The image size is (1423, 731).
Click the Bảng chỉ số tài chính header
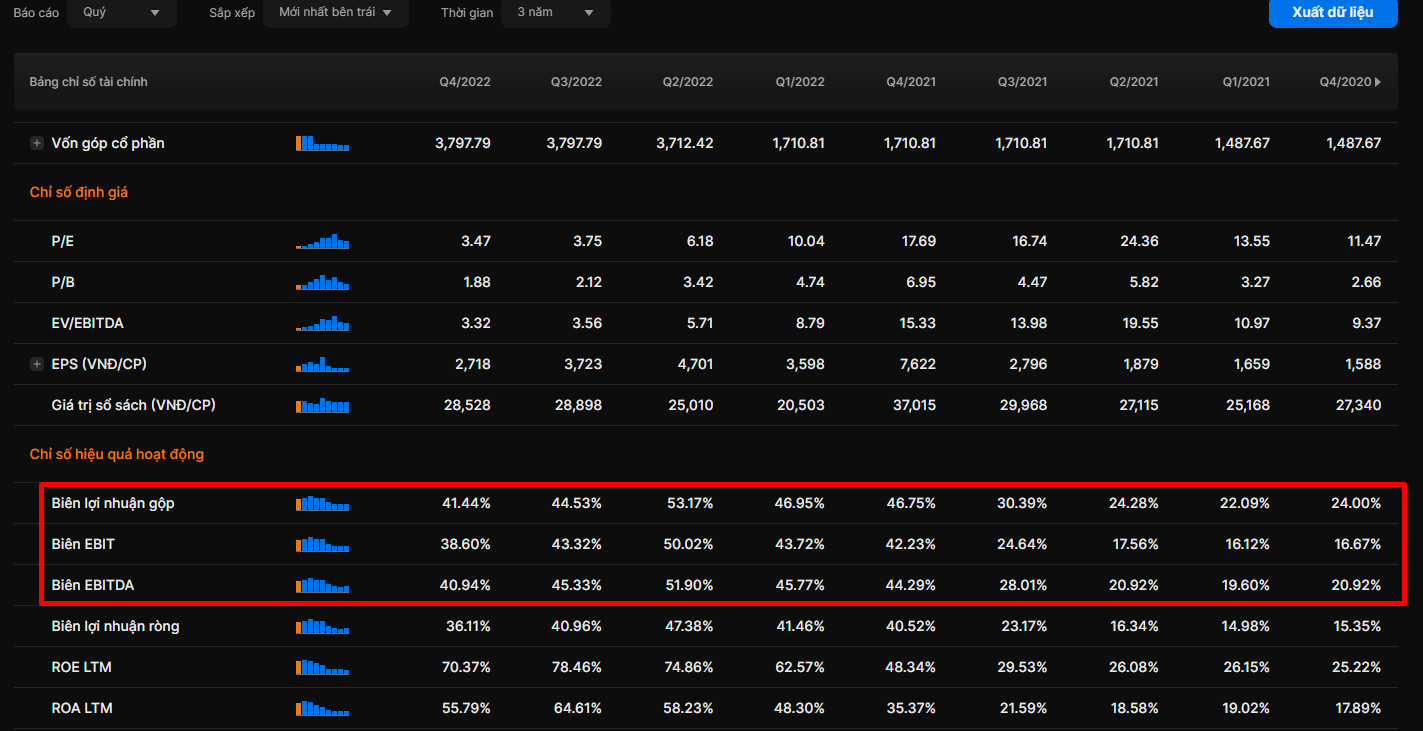(88, 82)
